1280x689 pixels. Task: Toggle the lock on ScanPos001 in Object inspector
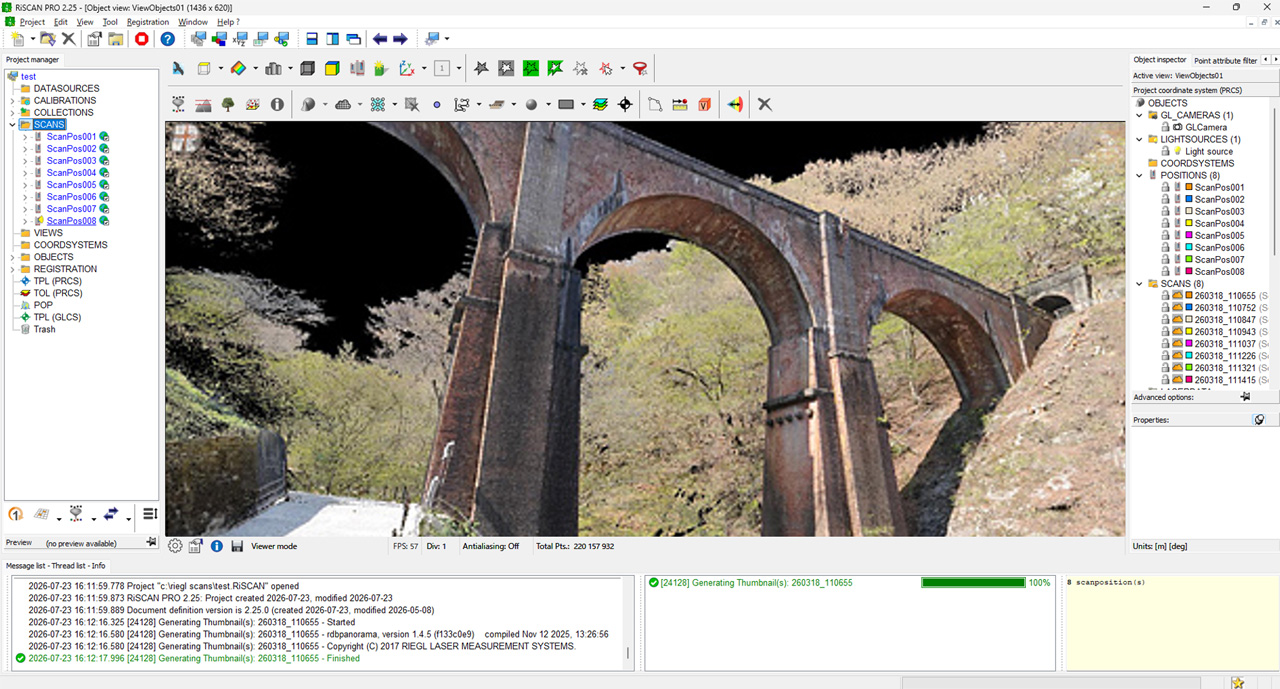pos(1166,187)
